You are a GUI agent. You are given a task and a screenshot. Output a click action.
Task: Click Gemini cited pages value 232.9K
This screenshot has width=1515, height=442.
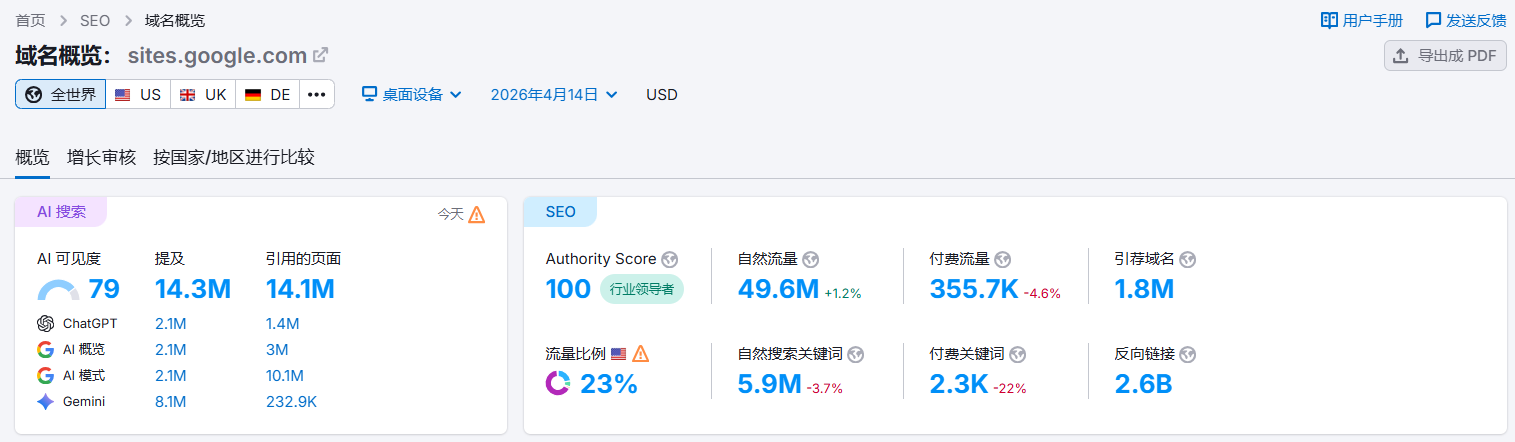(292, 401)
